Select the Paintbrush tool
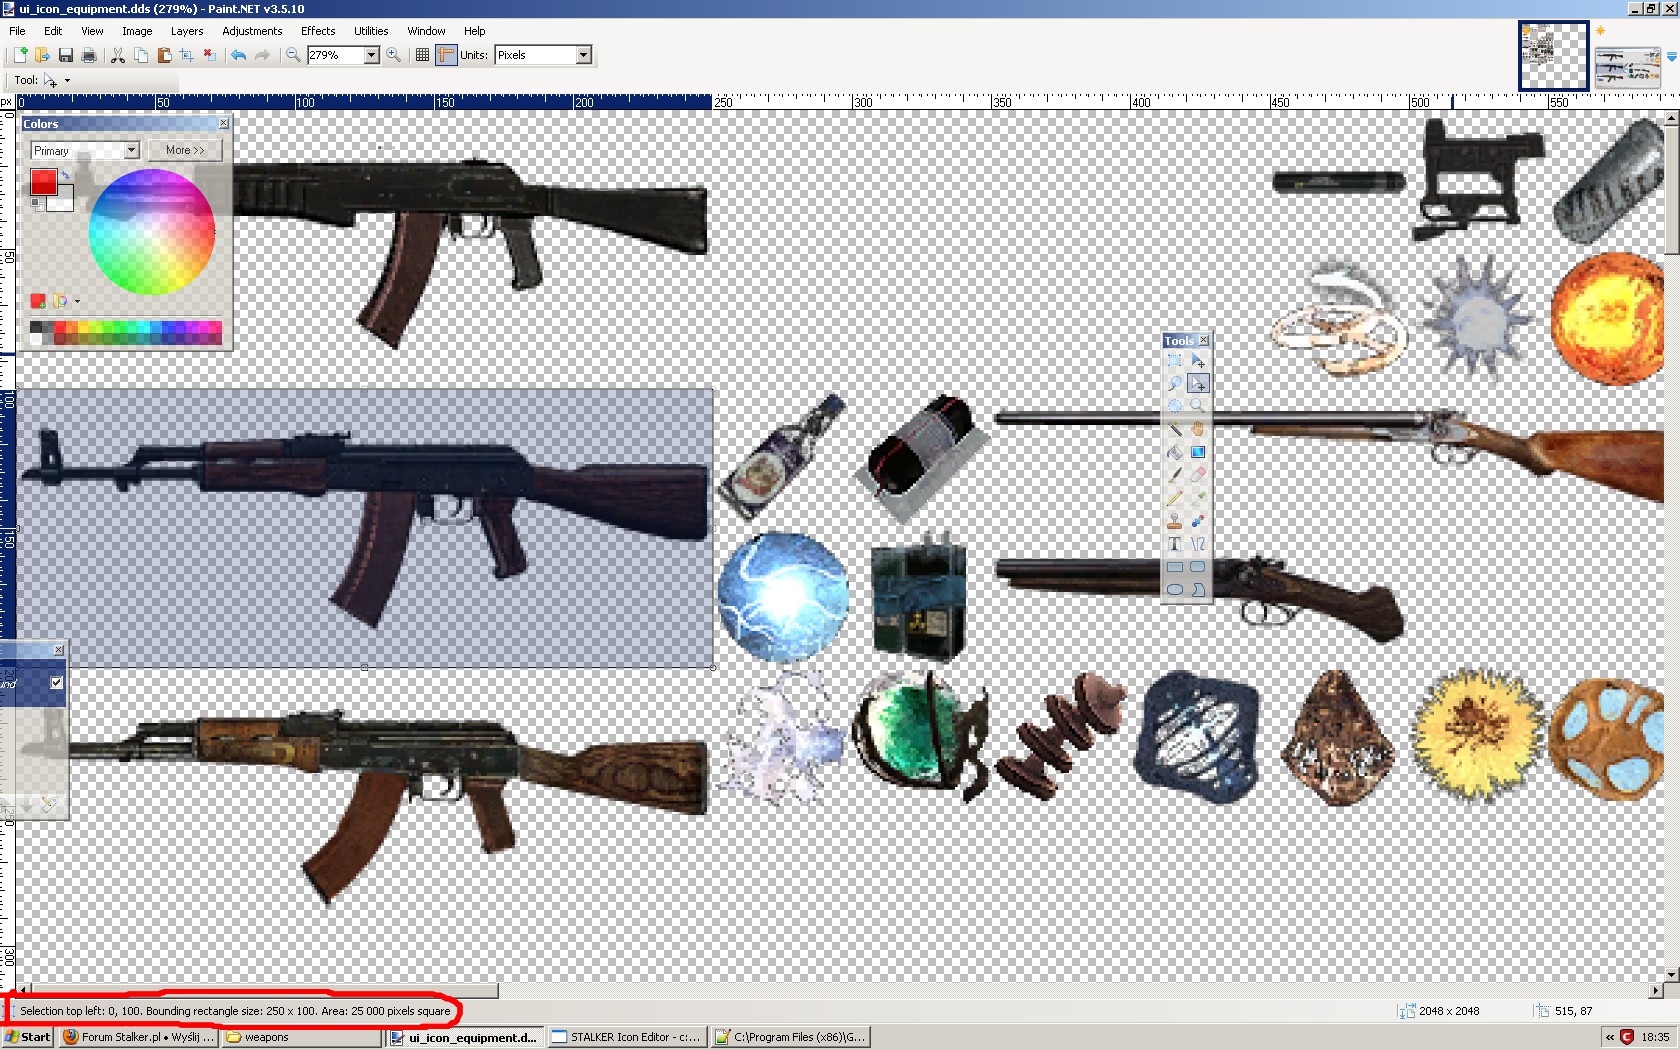1680x1050 pixels. click(x=1175, y=475)
